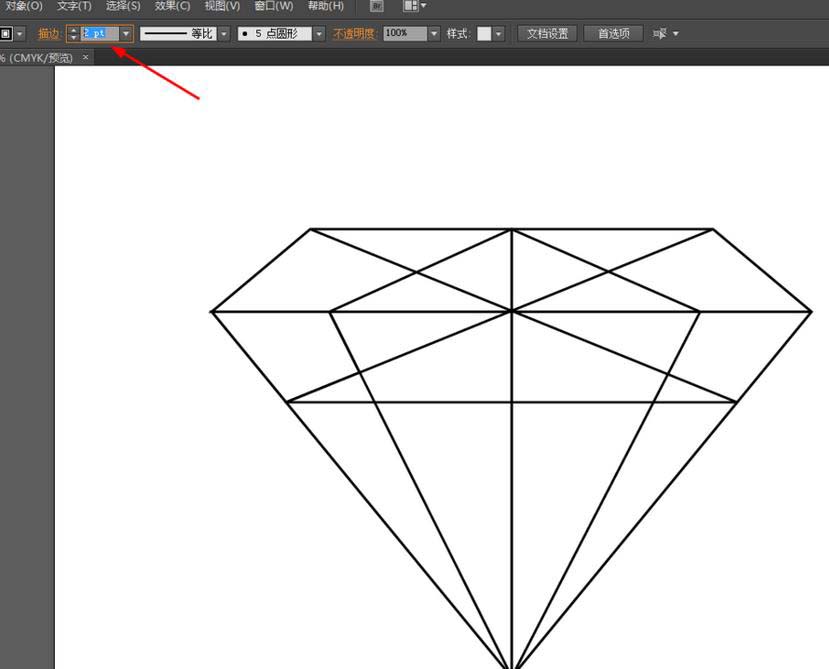Click the 样式 style swatch

484,34
